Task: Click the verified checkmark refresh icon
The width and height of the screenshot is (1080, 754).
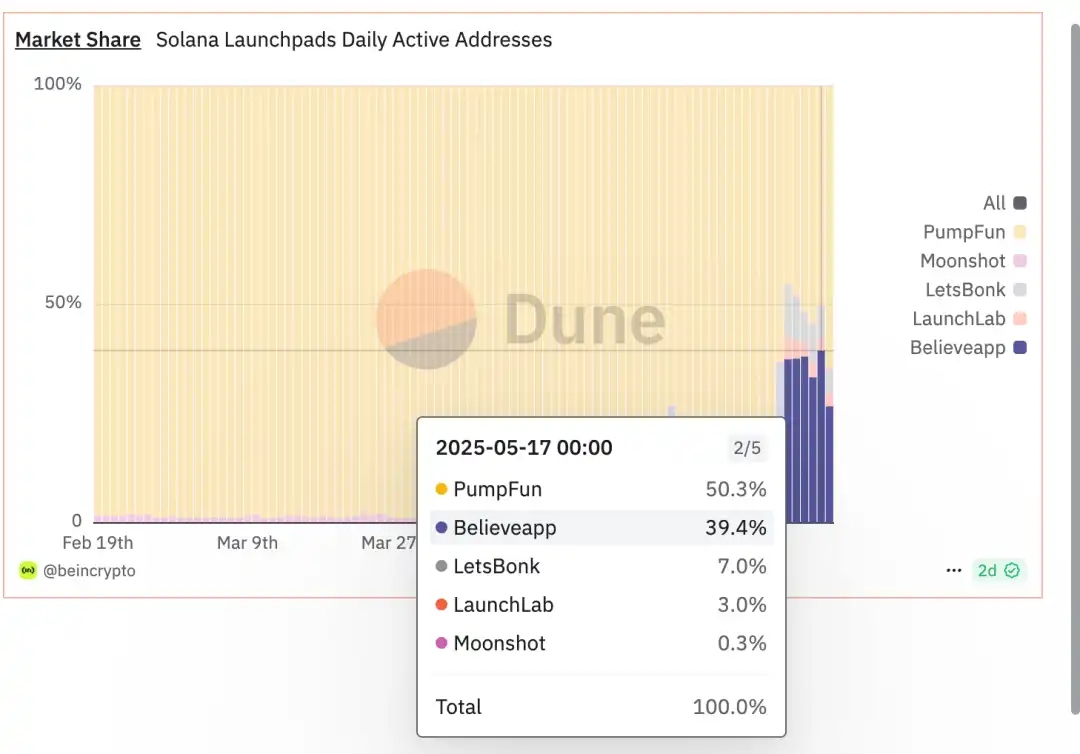Action: pos(1012,570)
